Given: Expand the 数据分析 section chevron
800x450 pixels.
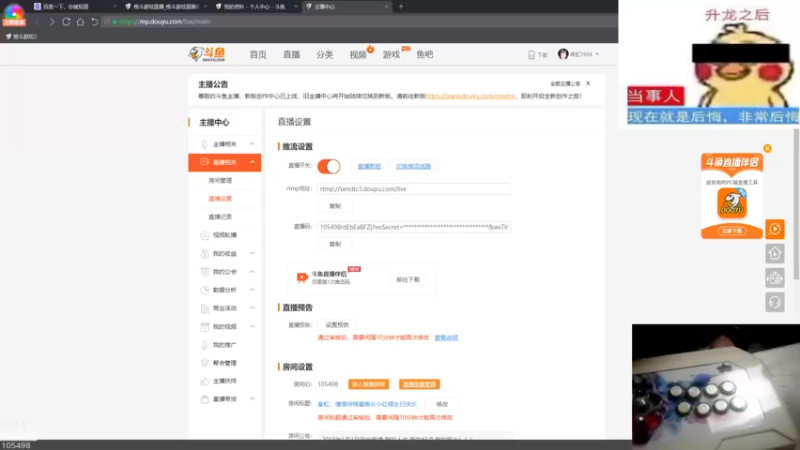Looking at the screenshot, I should (252, 290).
